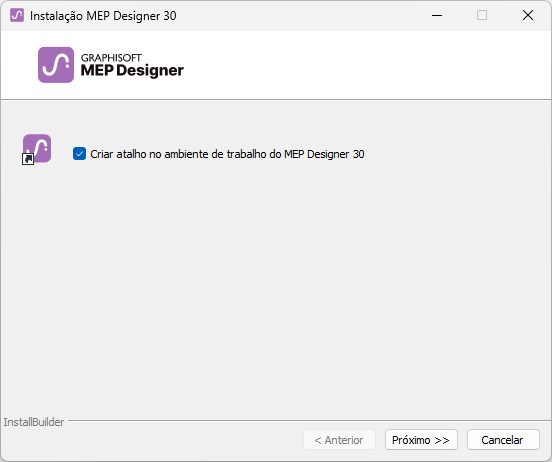Click the disabled maximize window button
This screenshot has height=462, width=552.
(x=482, y=15)
